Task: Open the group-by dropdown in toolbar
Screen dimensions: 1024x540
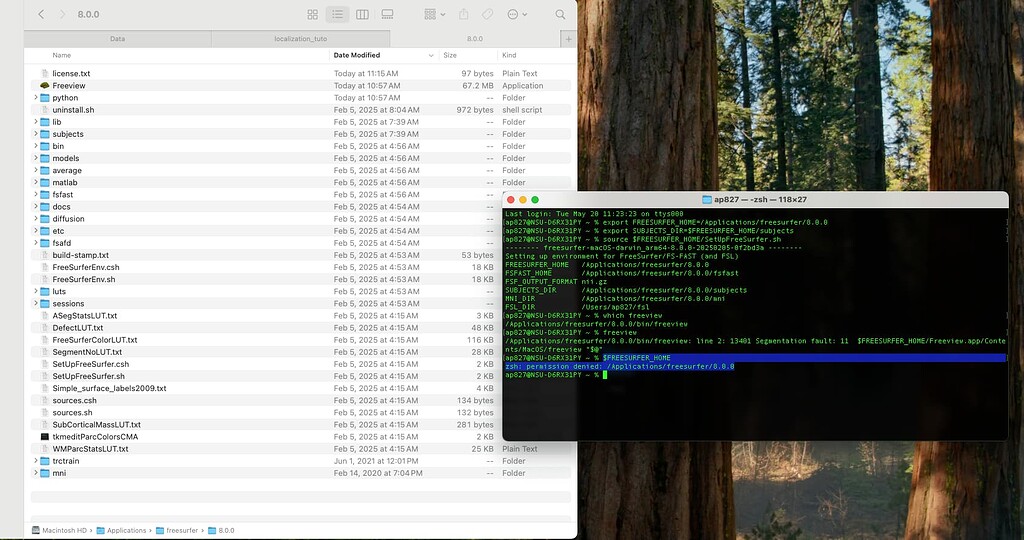Action: click(x=434, y=14)
